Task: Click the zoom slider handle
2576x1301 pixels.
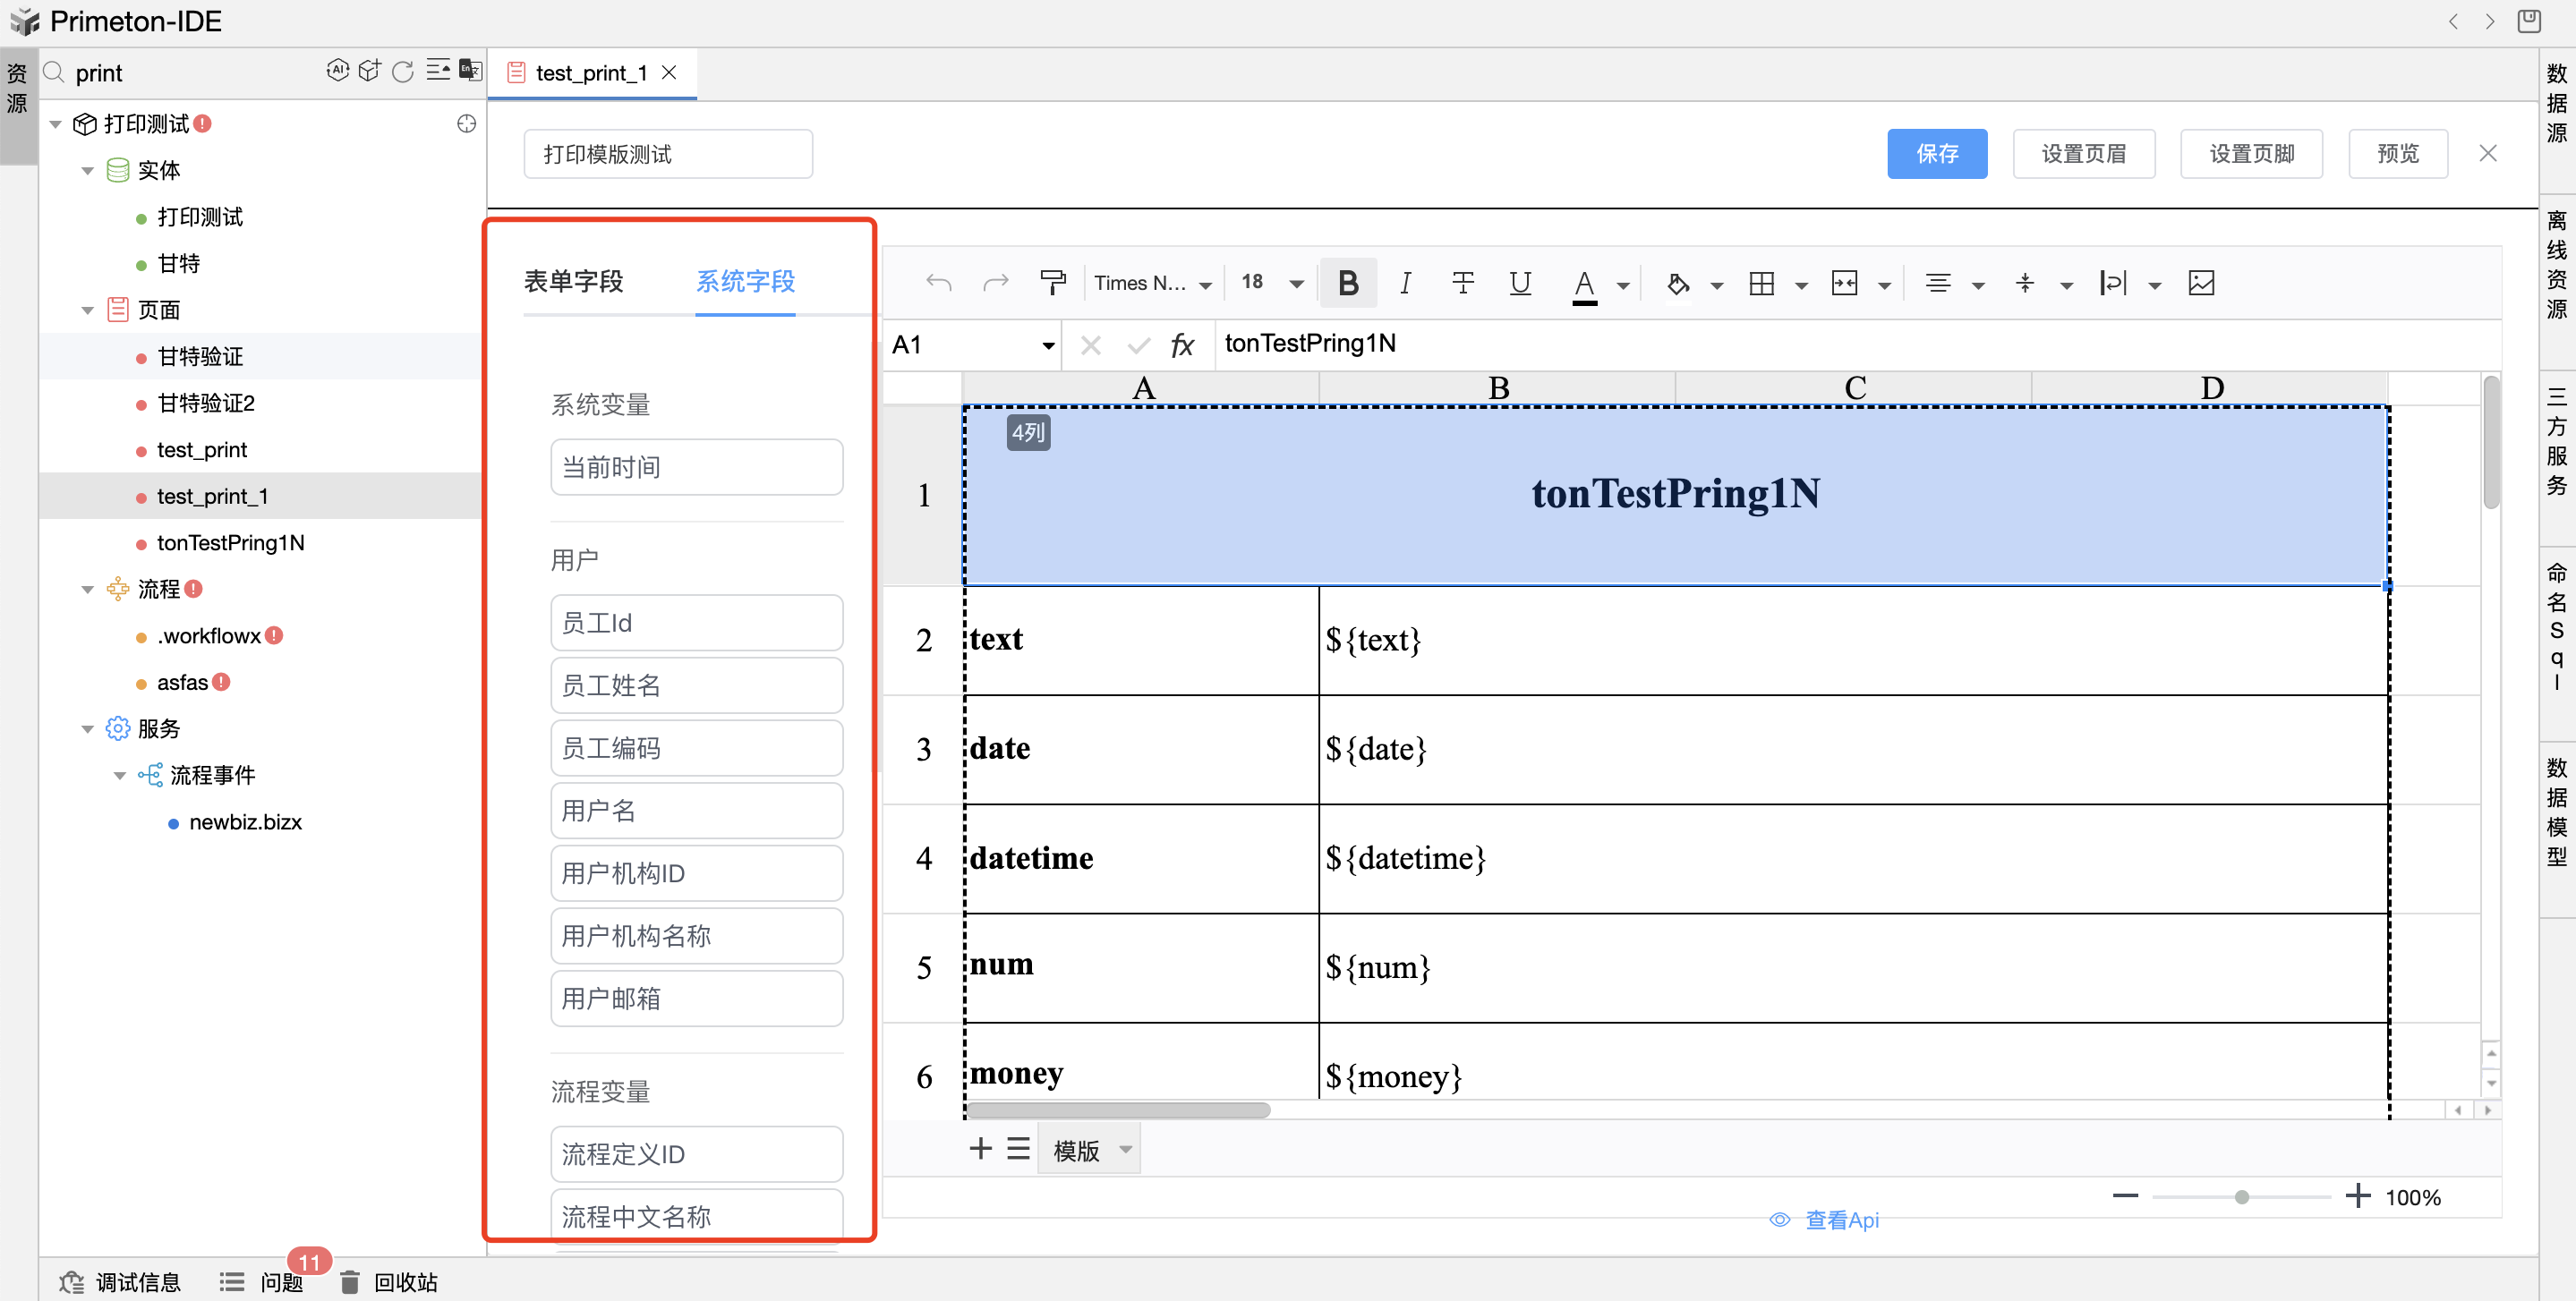Action: [2241, 1197]
